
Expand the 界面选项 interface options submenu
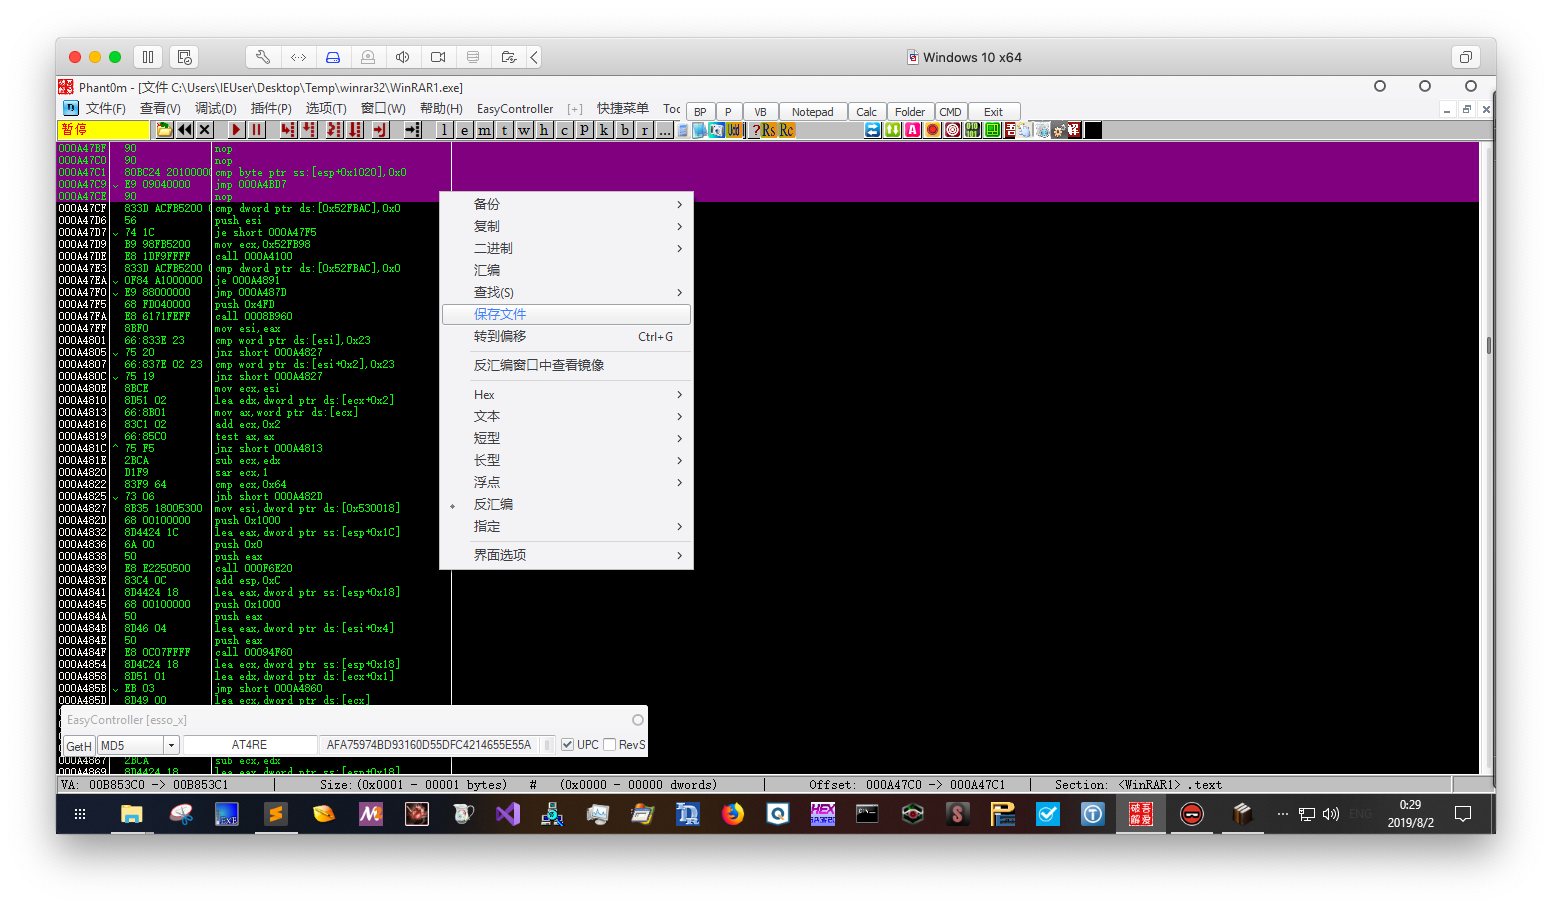[x=566, y=555]
